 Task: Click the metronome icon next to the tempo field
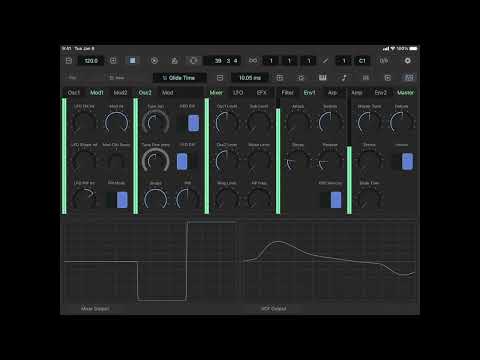[x=113, y=61]
